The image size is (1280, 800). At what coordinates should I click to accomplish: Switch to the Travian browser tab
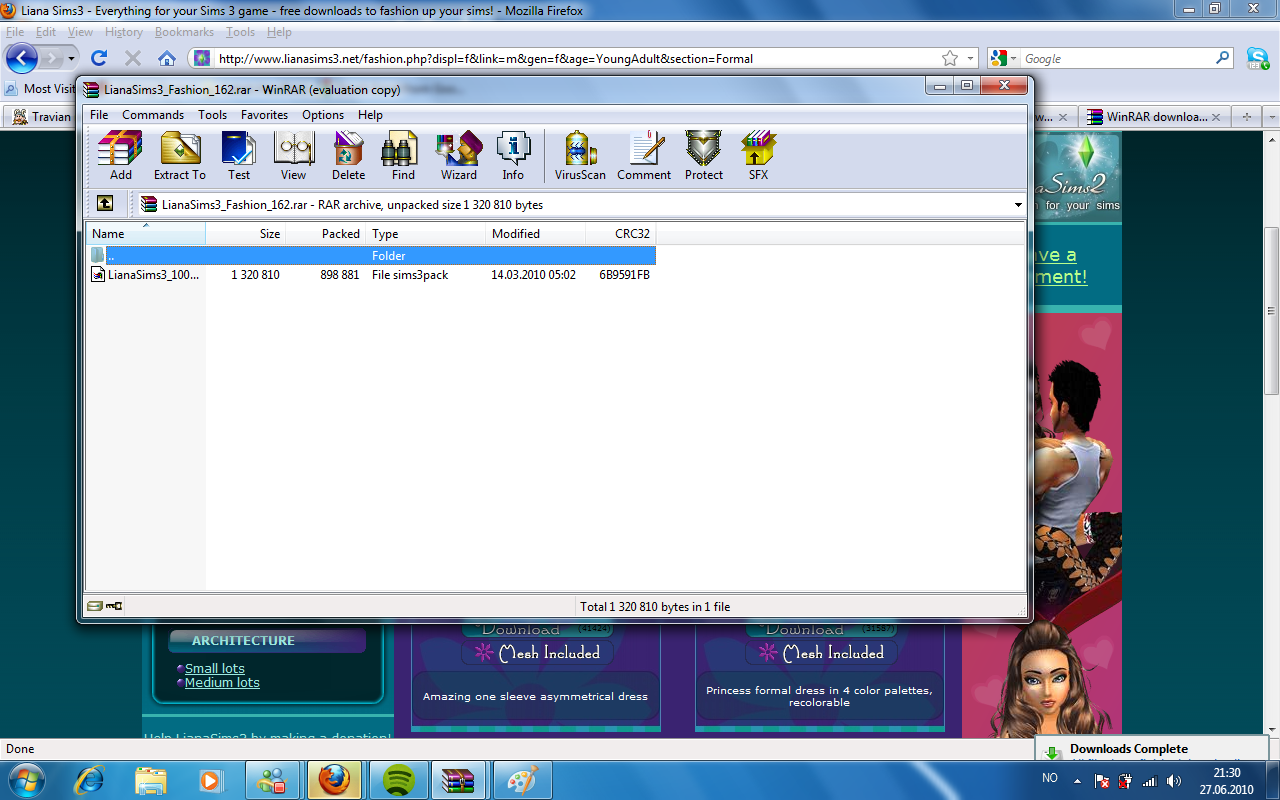click(x=40, y=117)
